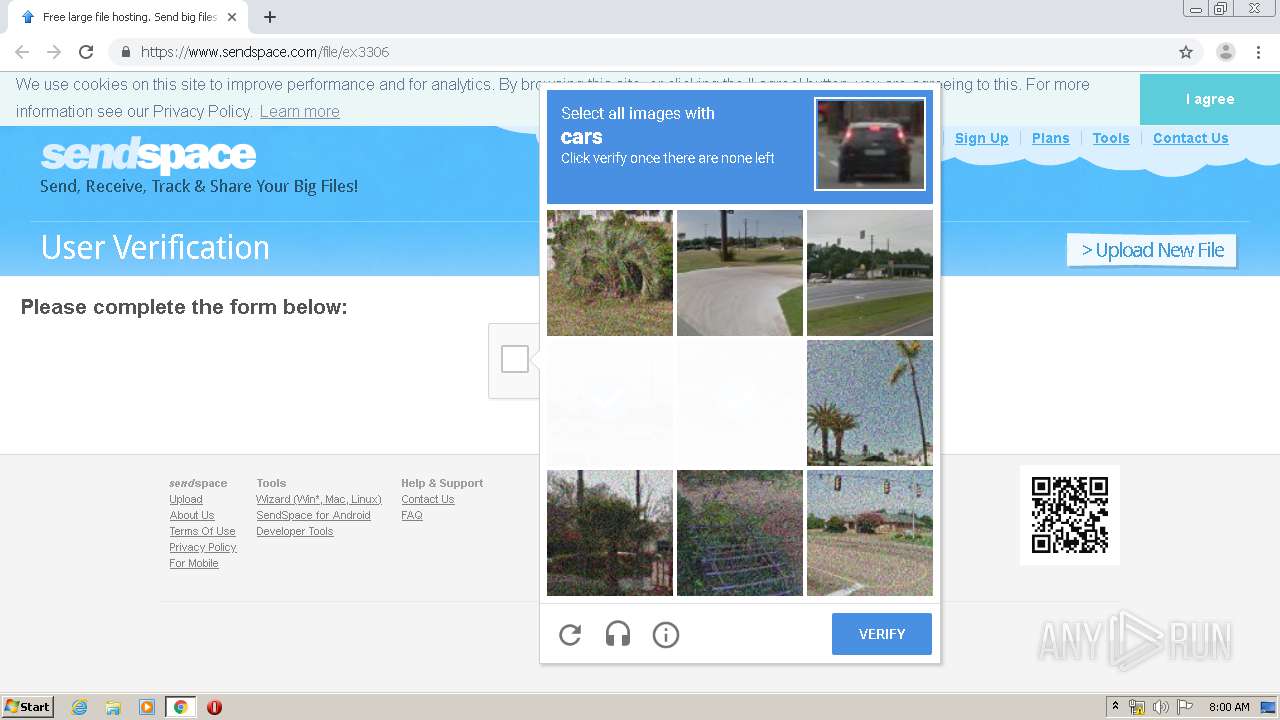Select the palm bush captcha tile
This screenshot has width=1280, height=720.
coord(610,273)
